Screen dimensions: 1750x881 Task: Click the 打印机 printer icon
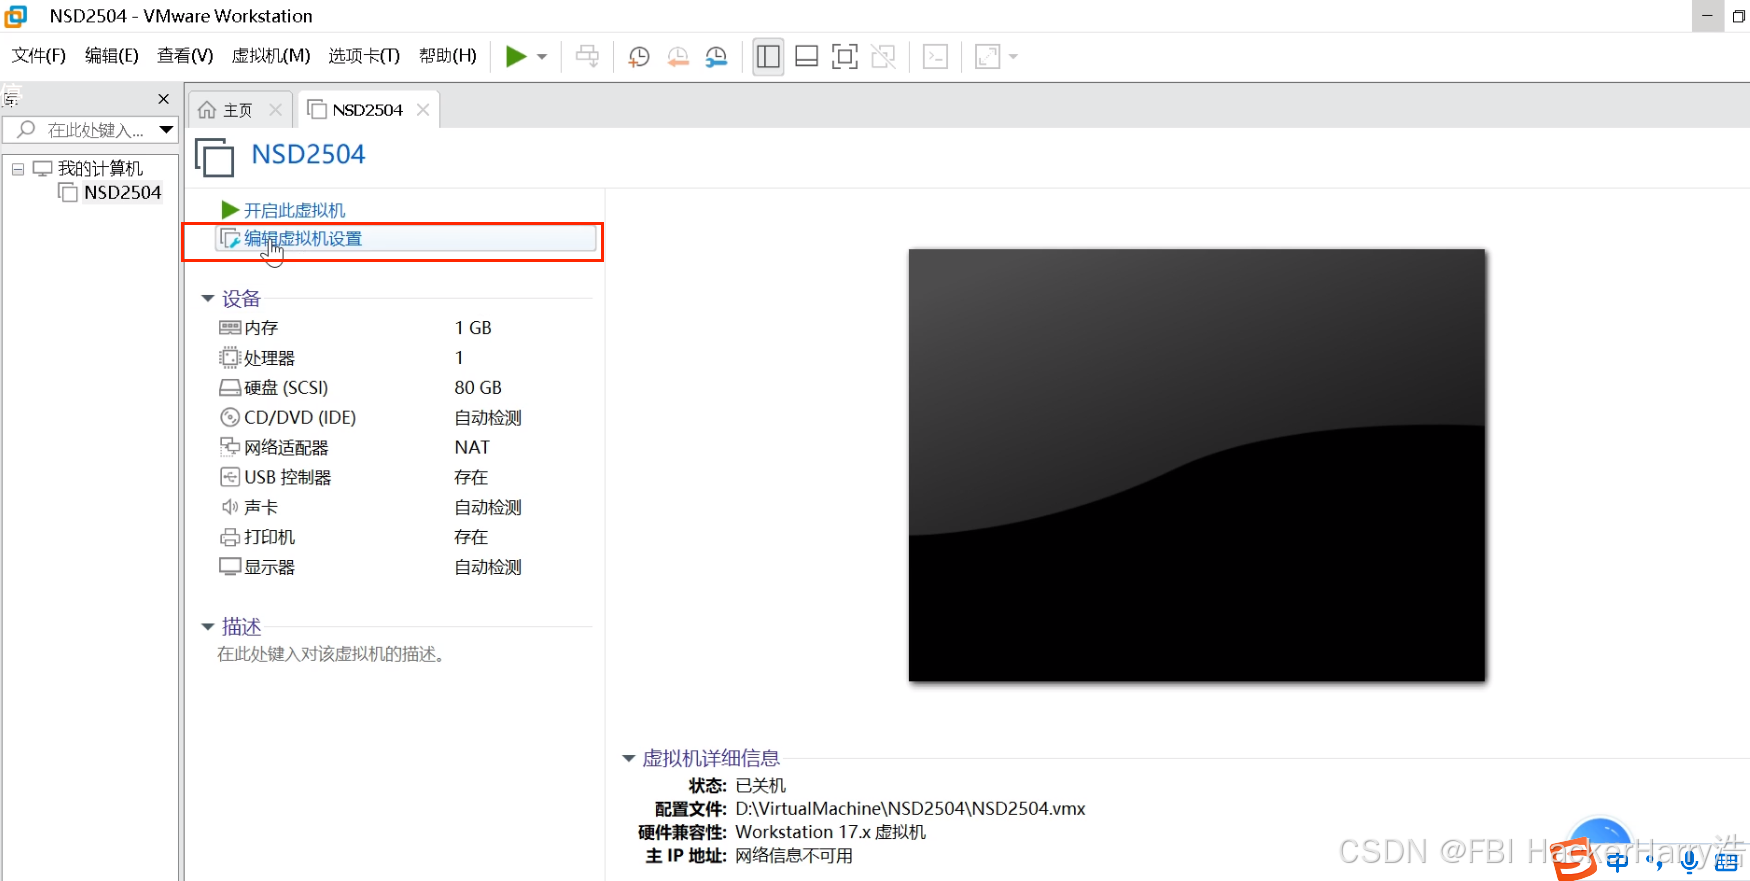(230, 537)
